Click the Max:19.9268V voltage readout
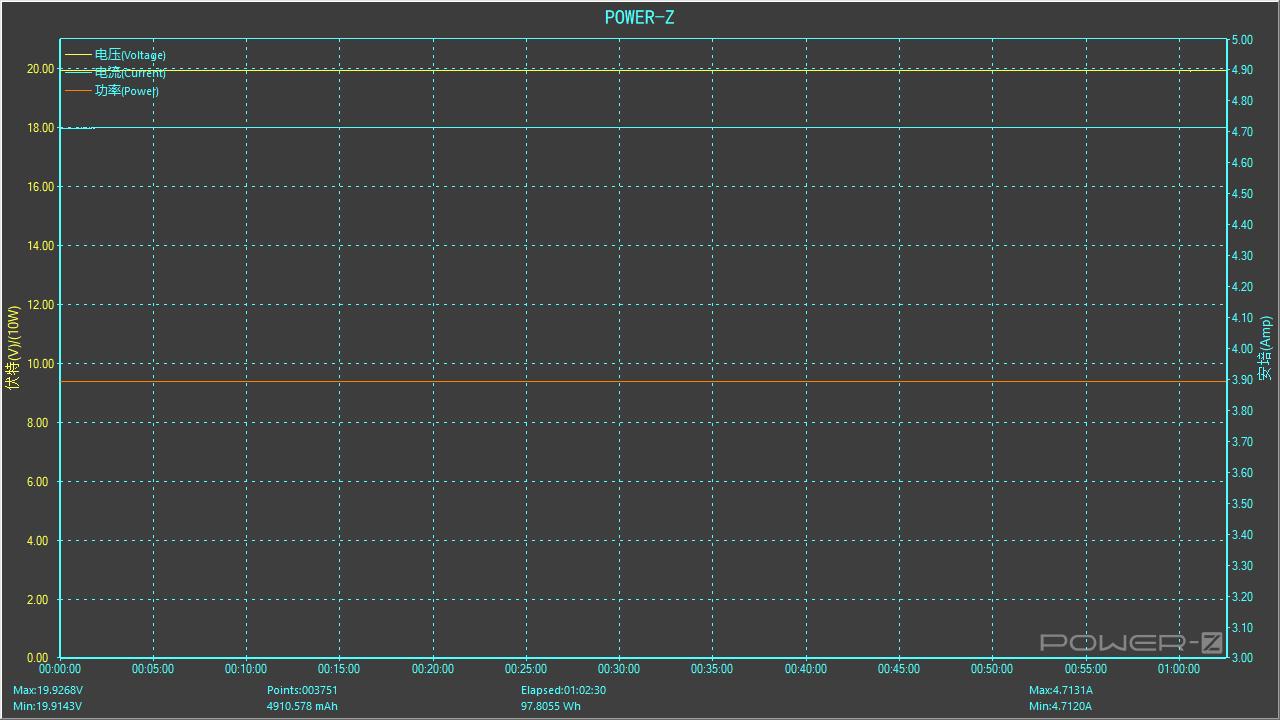This screenshot has width=1280, height=720. pos(48,690)
